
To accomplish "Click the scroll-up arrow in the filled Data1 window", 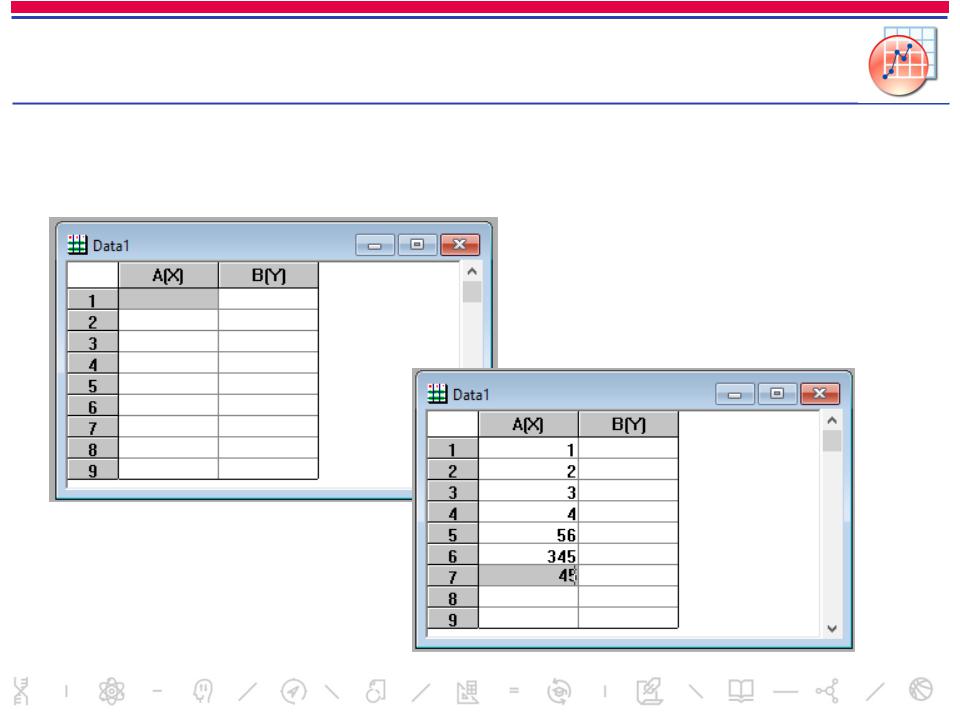I will (832, 420).
